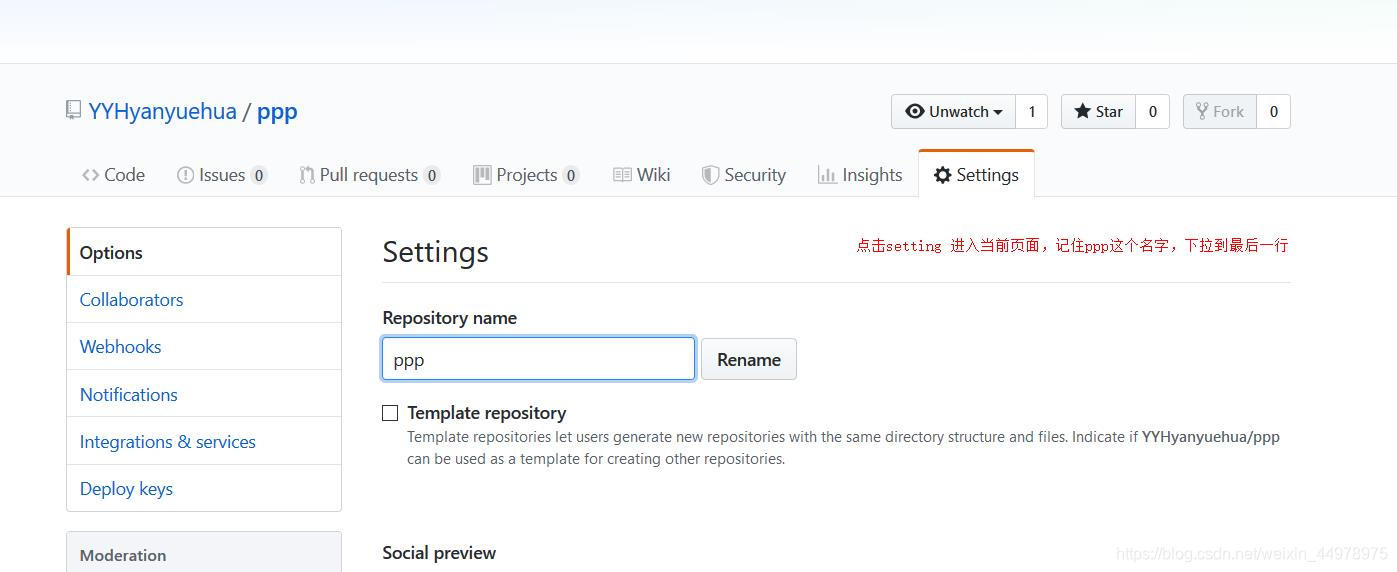Open Integrations & services in the sidebar
The width and height of the screenshot is (1397, 572).
204,441
